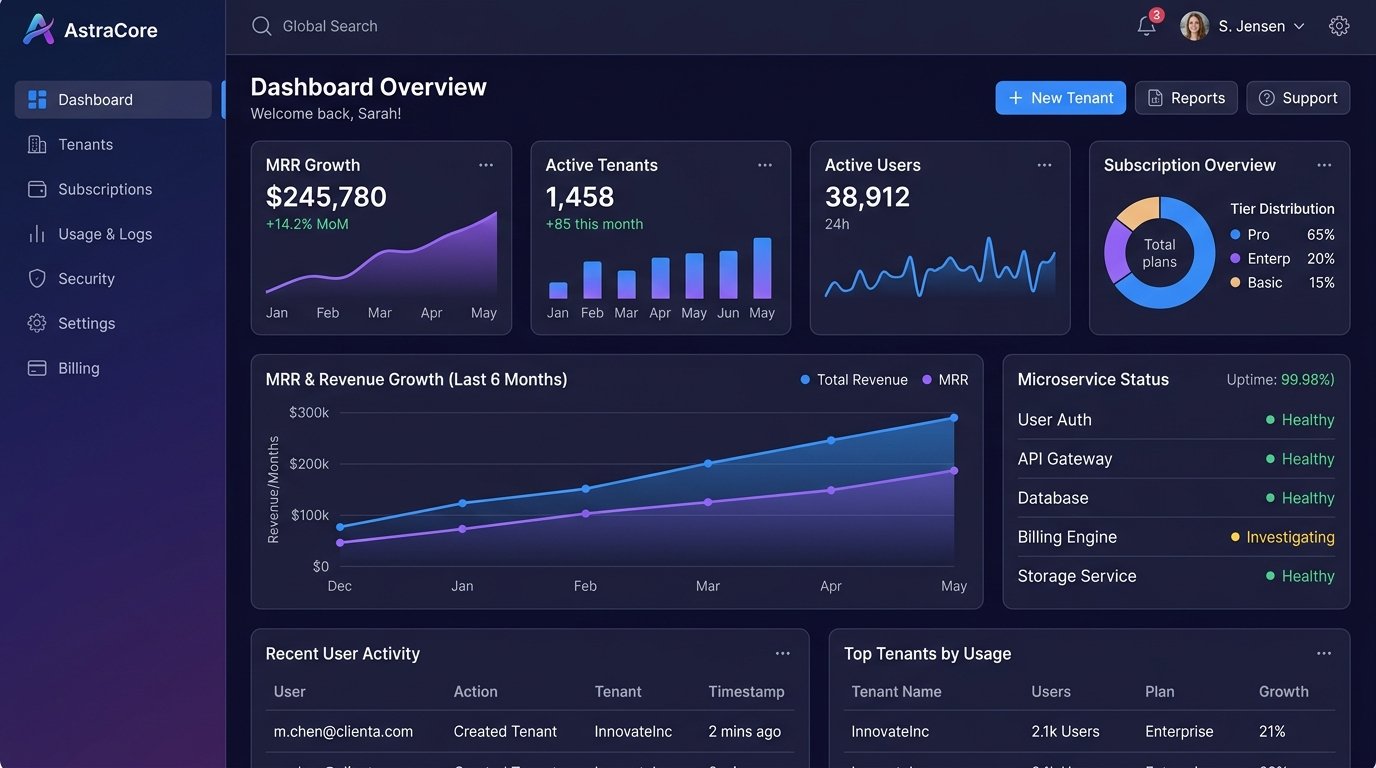1376x768 pixels.
Task: Toggle the Basic tier legend entry
Action: tap(1283, 282)
